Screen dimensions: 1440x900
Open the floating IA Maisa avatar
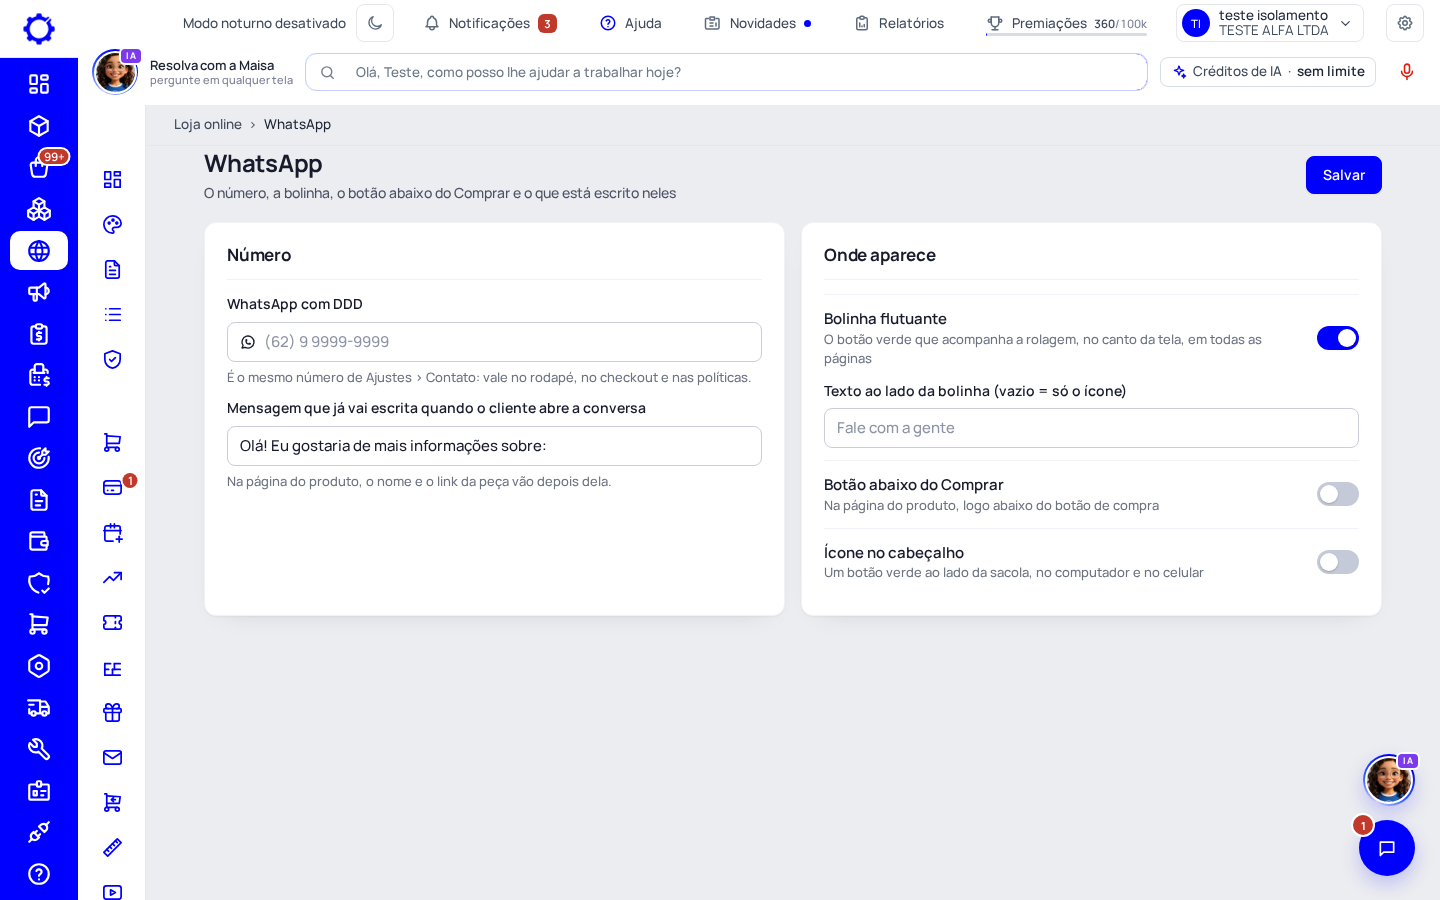[x=1389, y=779]
